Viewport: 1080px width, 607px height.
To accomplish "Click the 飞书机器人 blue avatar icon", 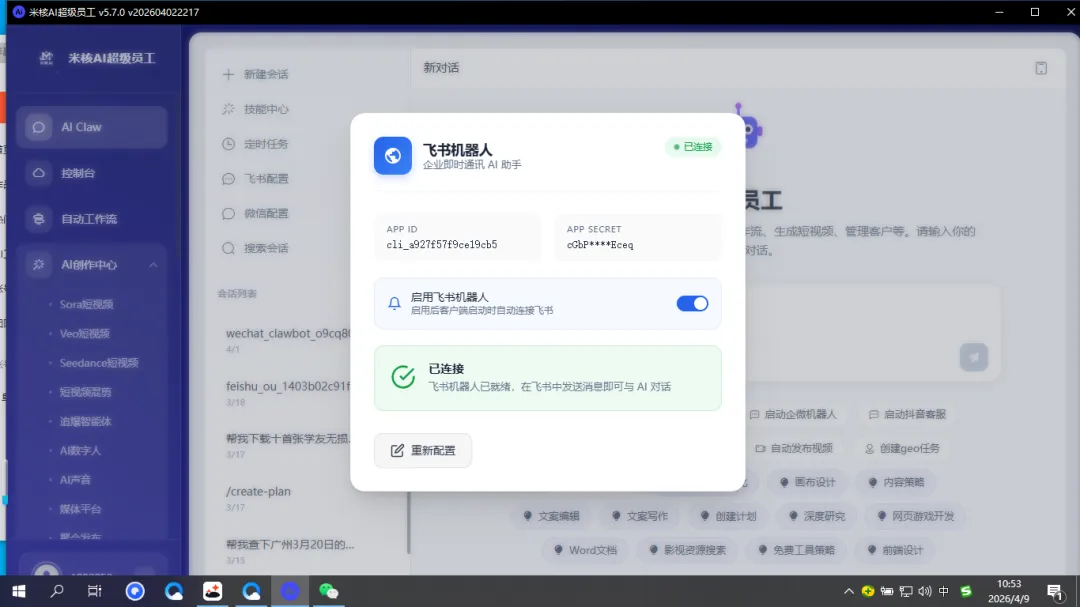I will pos(392,154).
